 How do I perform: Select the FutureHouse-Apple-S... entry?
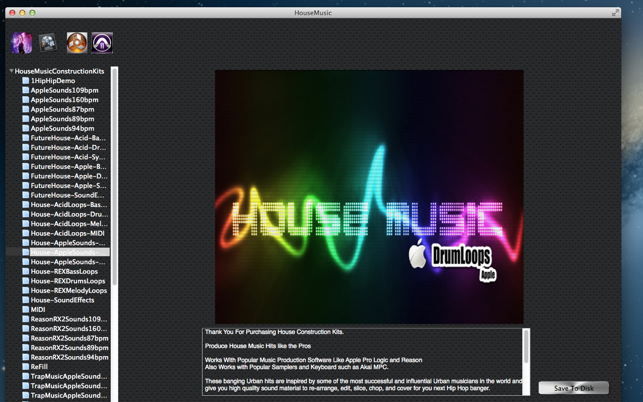pyautogui.click(x=68, y=185)
